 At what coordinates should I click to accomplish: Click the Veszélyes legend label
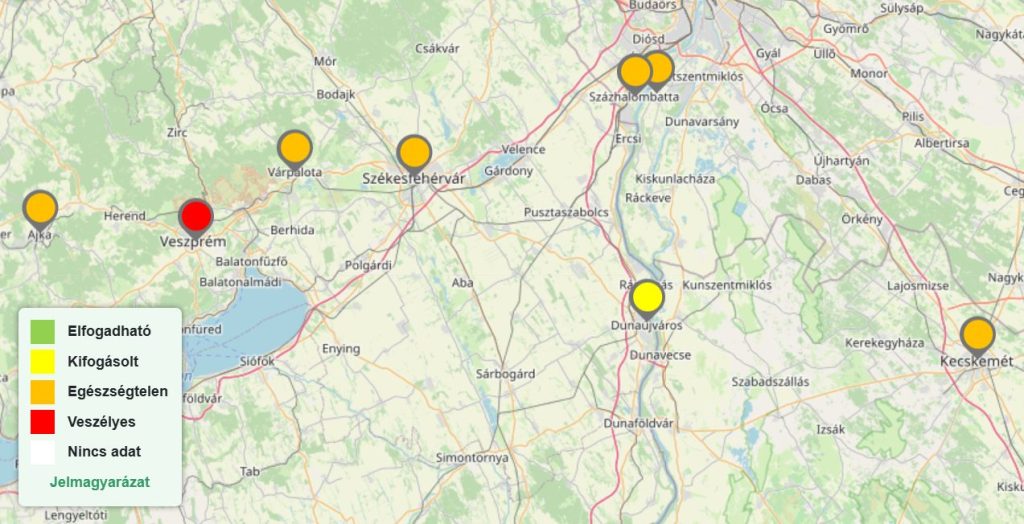pos(101,421)
